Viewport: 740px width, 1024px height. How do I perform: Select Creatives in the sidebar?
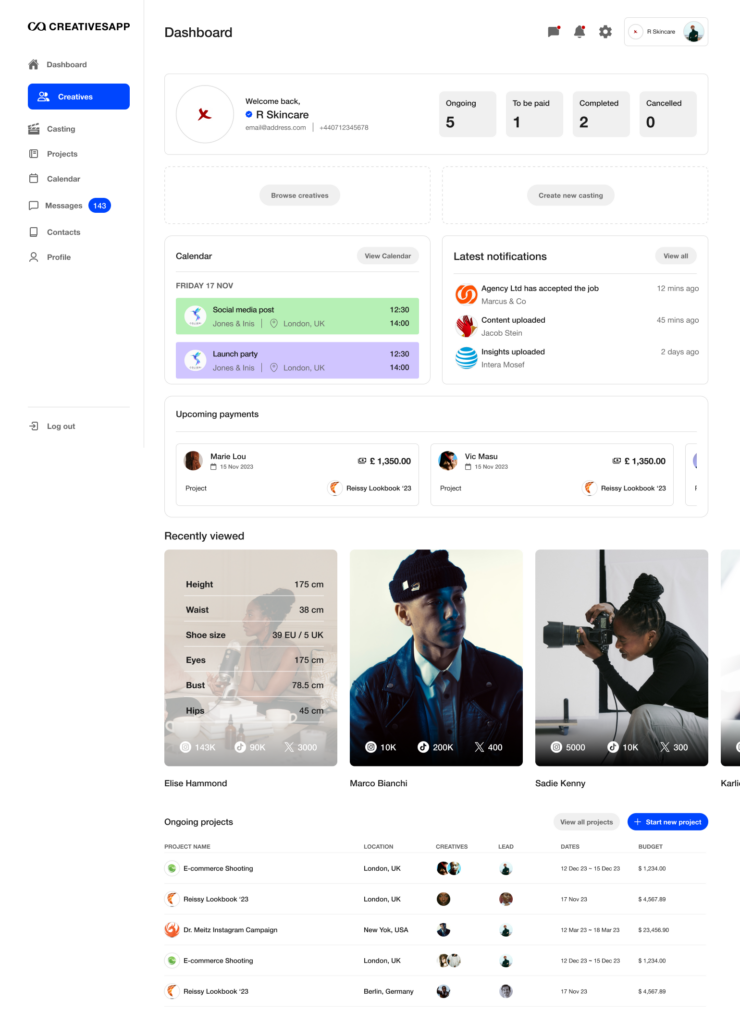78,97
